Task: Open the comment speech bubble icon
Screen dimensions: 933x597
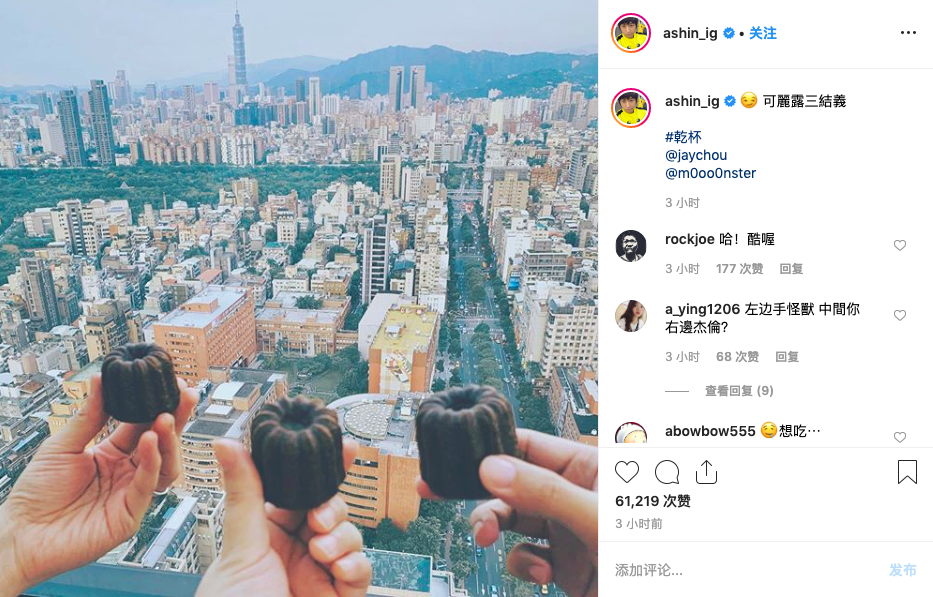Action: [x=667, y=472]
